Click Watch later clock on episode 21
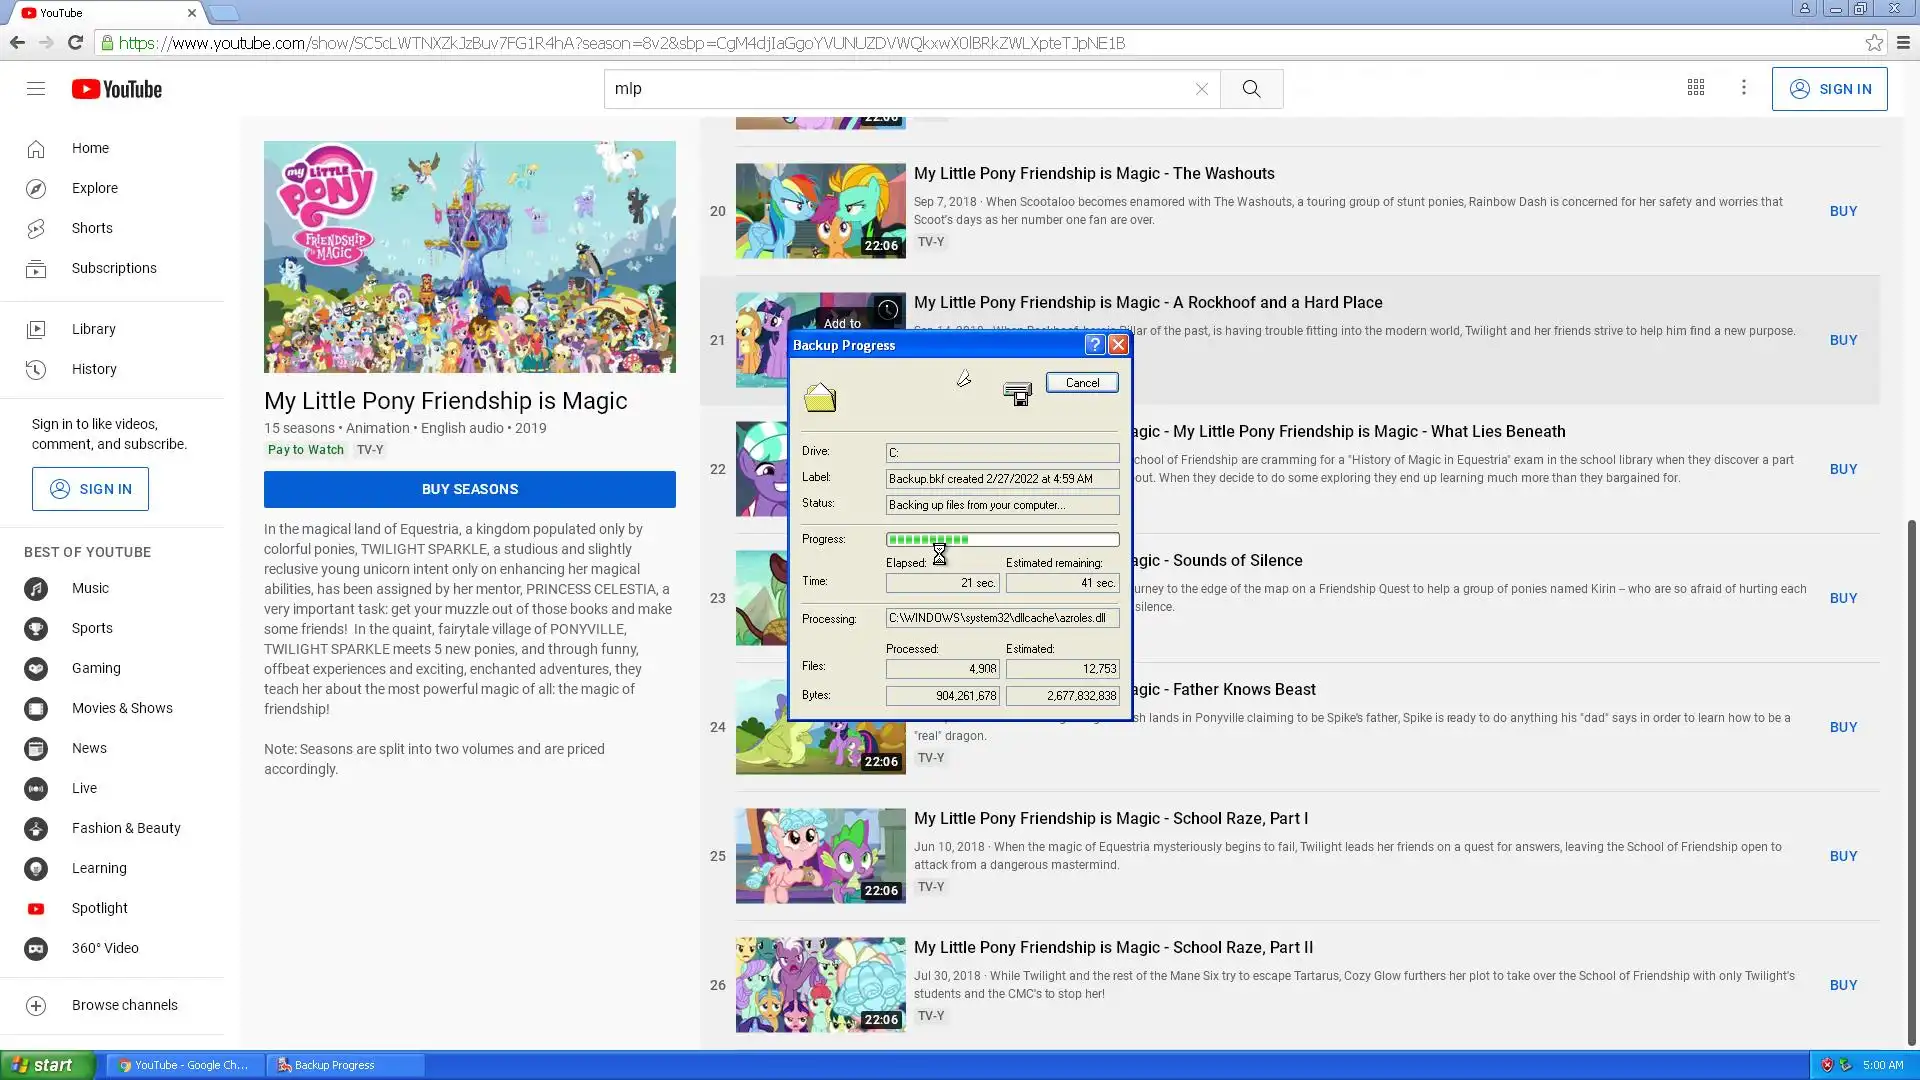 (887, 310)
